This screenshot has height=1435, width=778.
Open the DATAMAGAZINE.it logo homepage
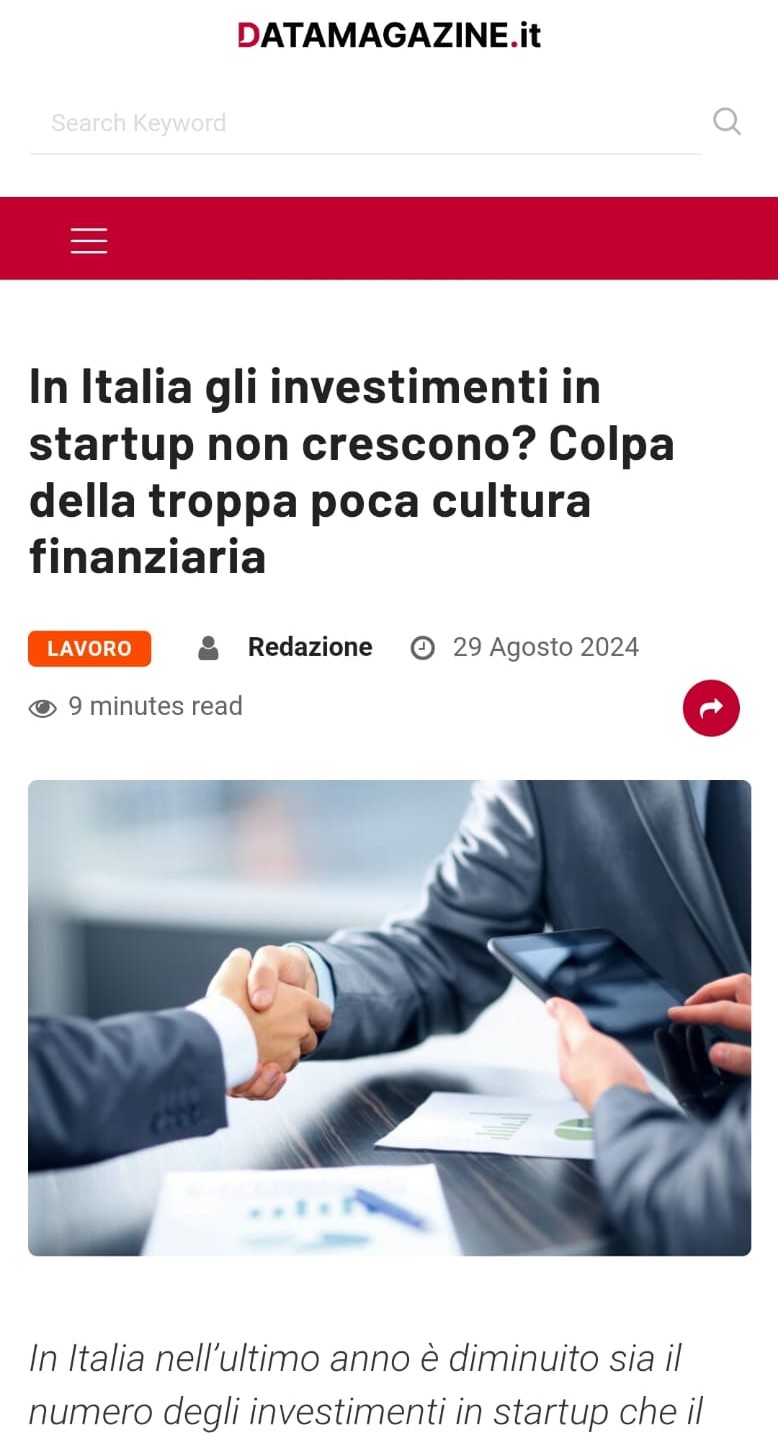pos(389,35)
